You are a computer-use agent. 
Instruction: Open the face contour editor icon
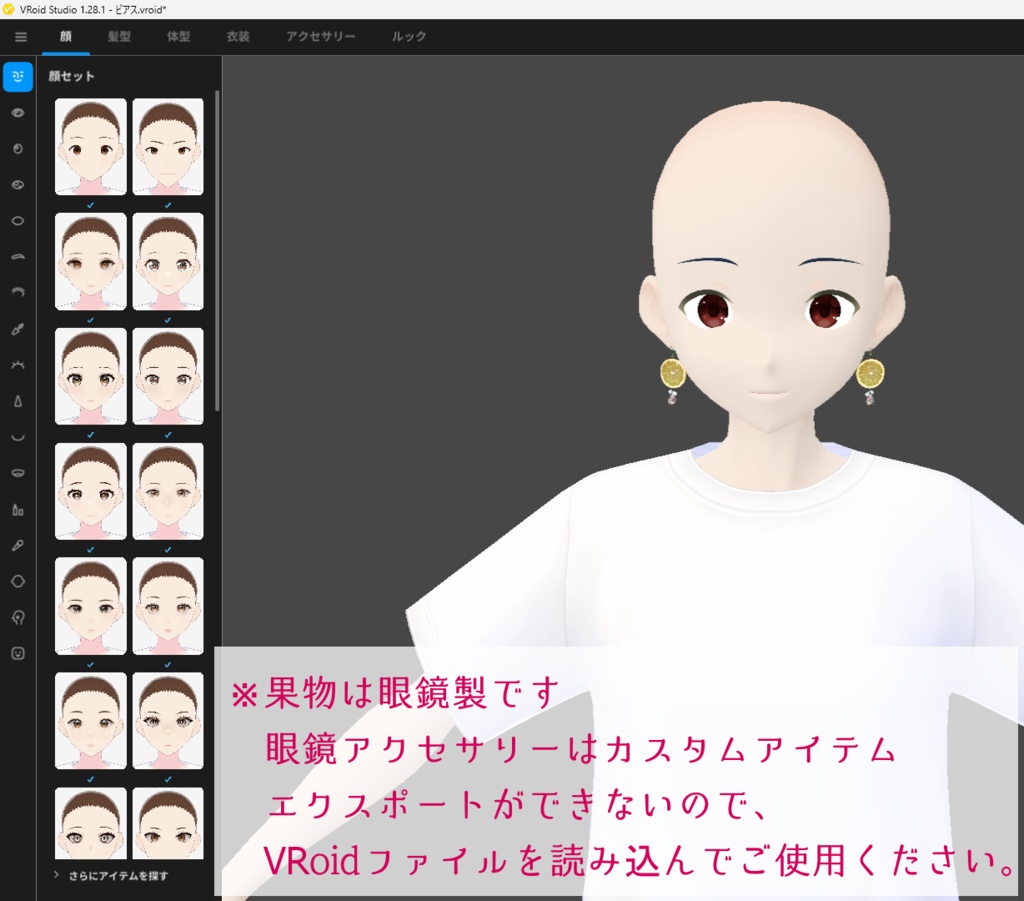coord(18,579)
